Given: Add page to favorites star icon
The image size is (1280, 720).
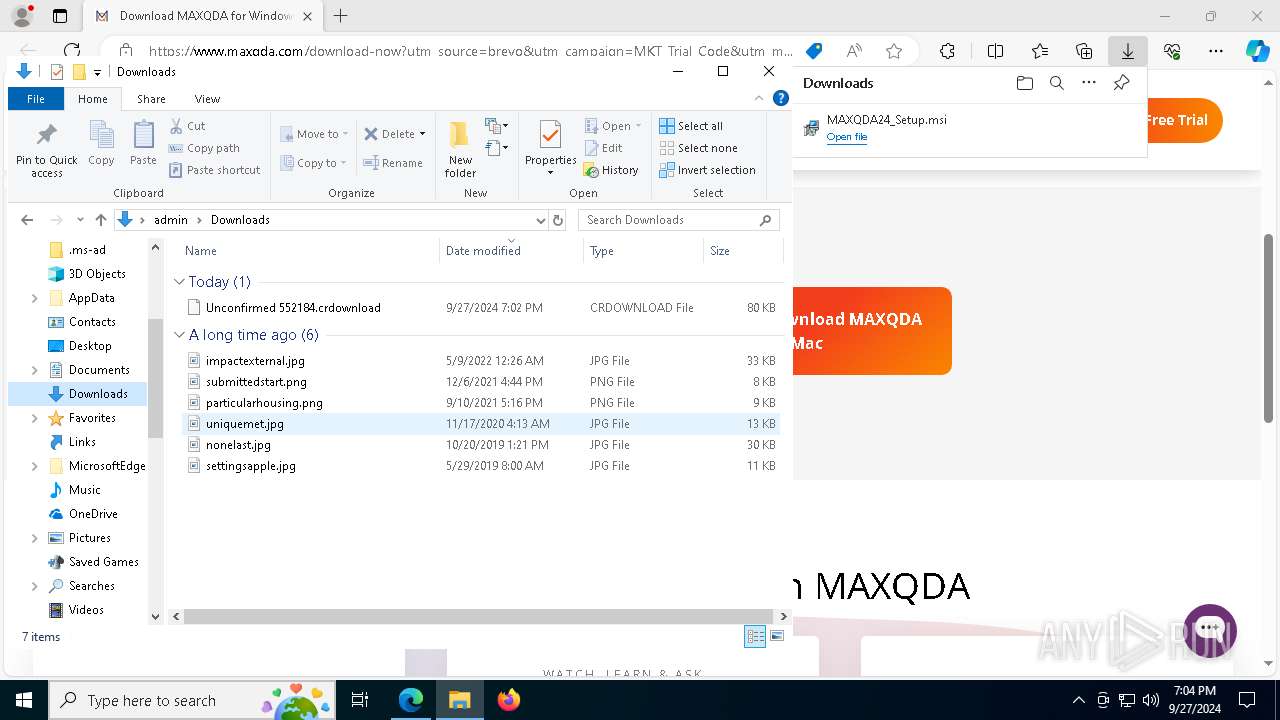Looking at the screenshot, I should (894, 51).
